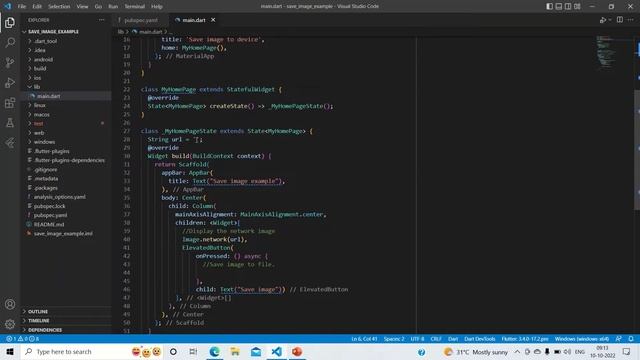
Task: Open Dart DevTools from status bar
Action: pyautogui.click(x=480, y=339)
